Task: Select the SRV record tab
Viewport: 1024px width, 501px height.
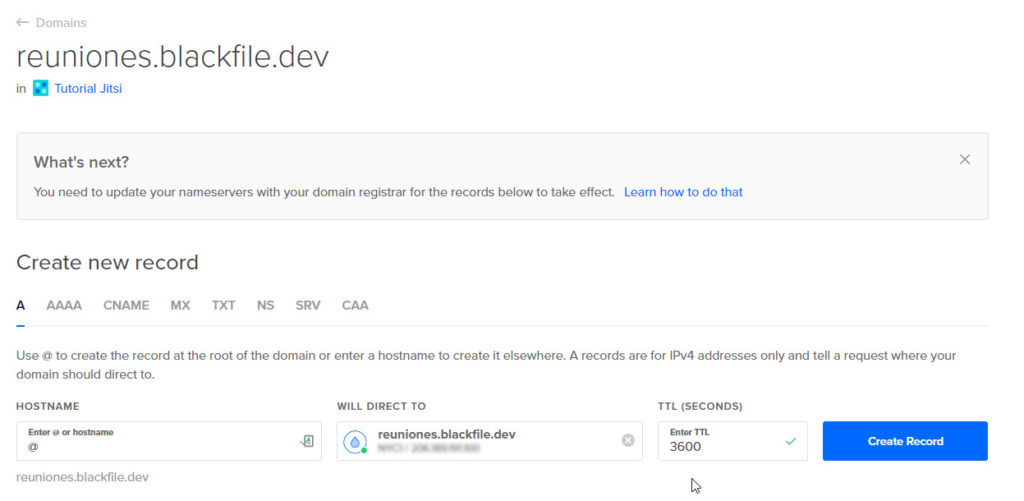Action: coord(308,305)
